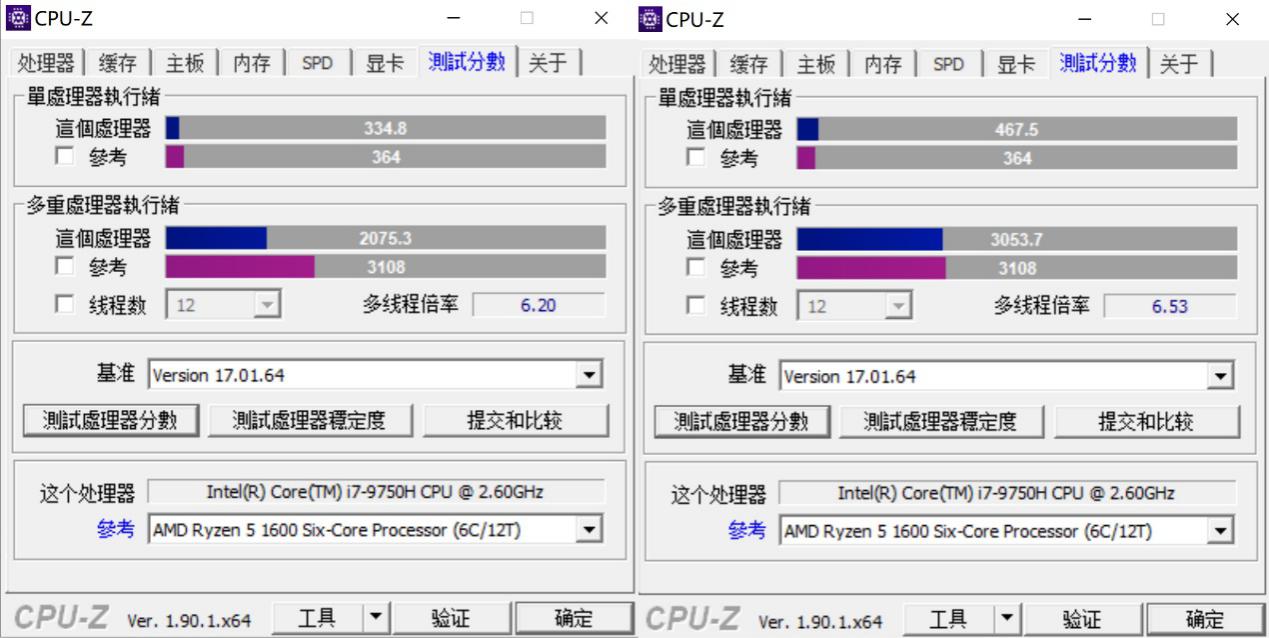The image size is (1269, 638).
Task: Click single-thread score bar 467.5
Action: point(1017,127)
